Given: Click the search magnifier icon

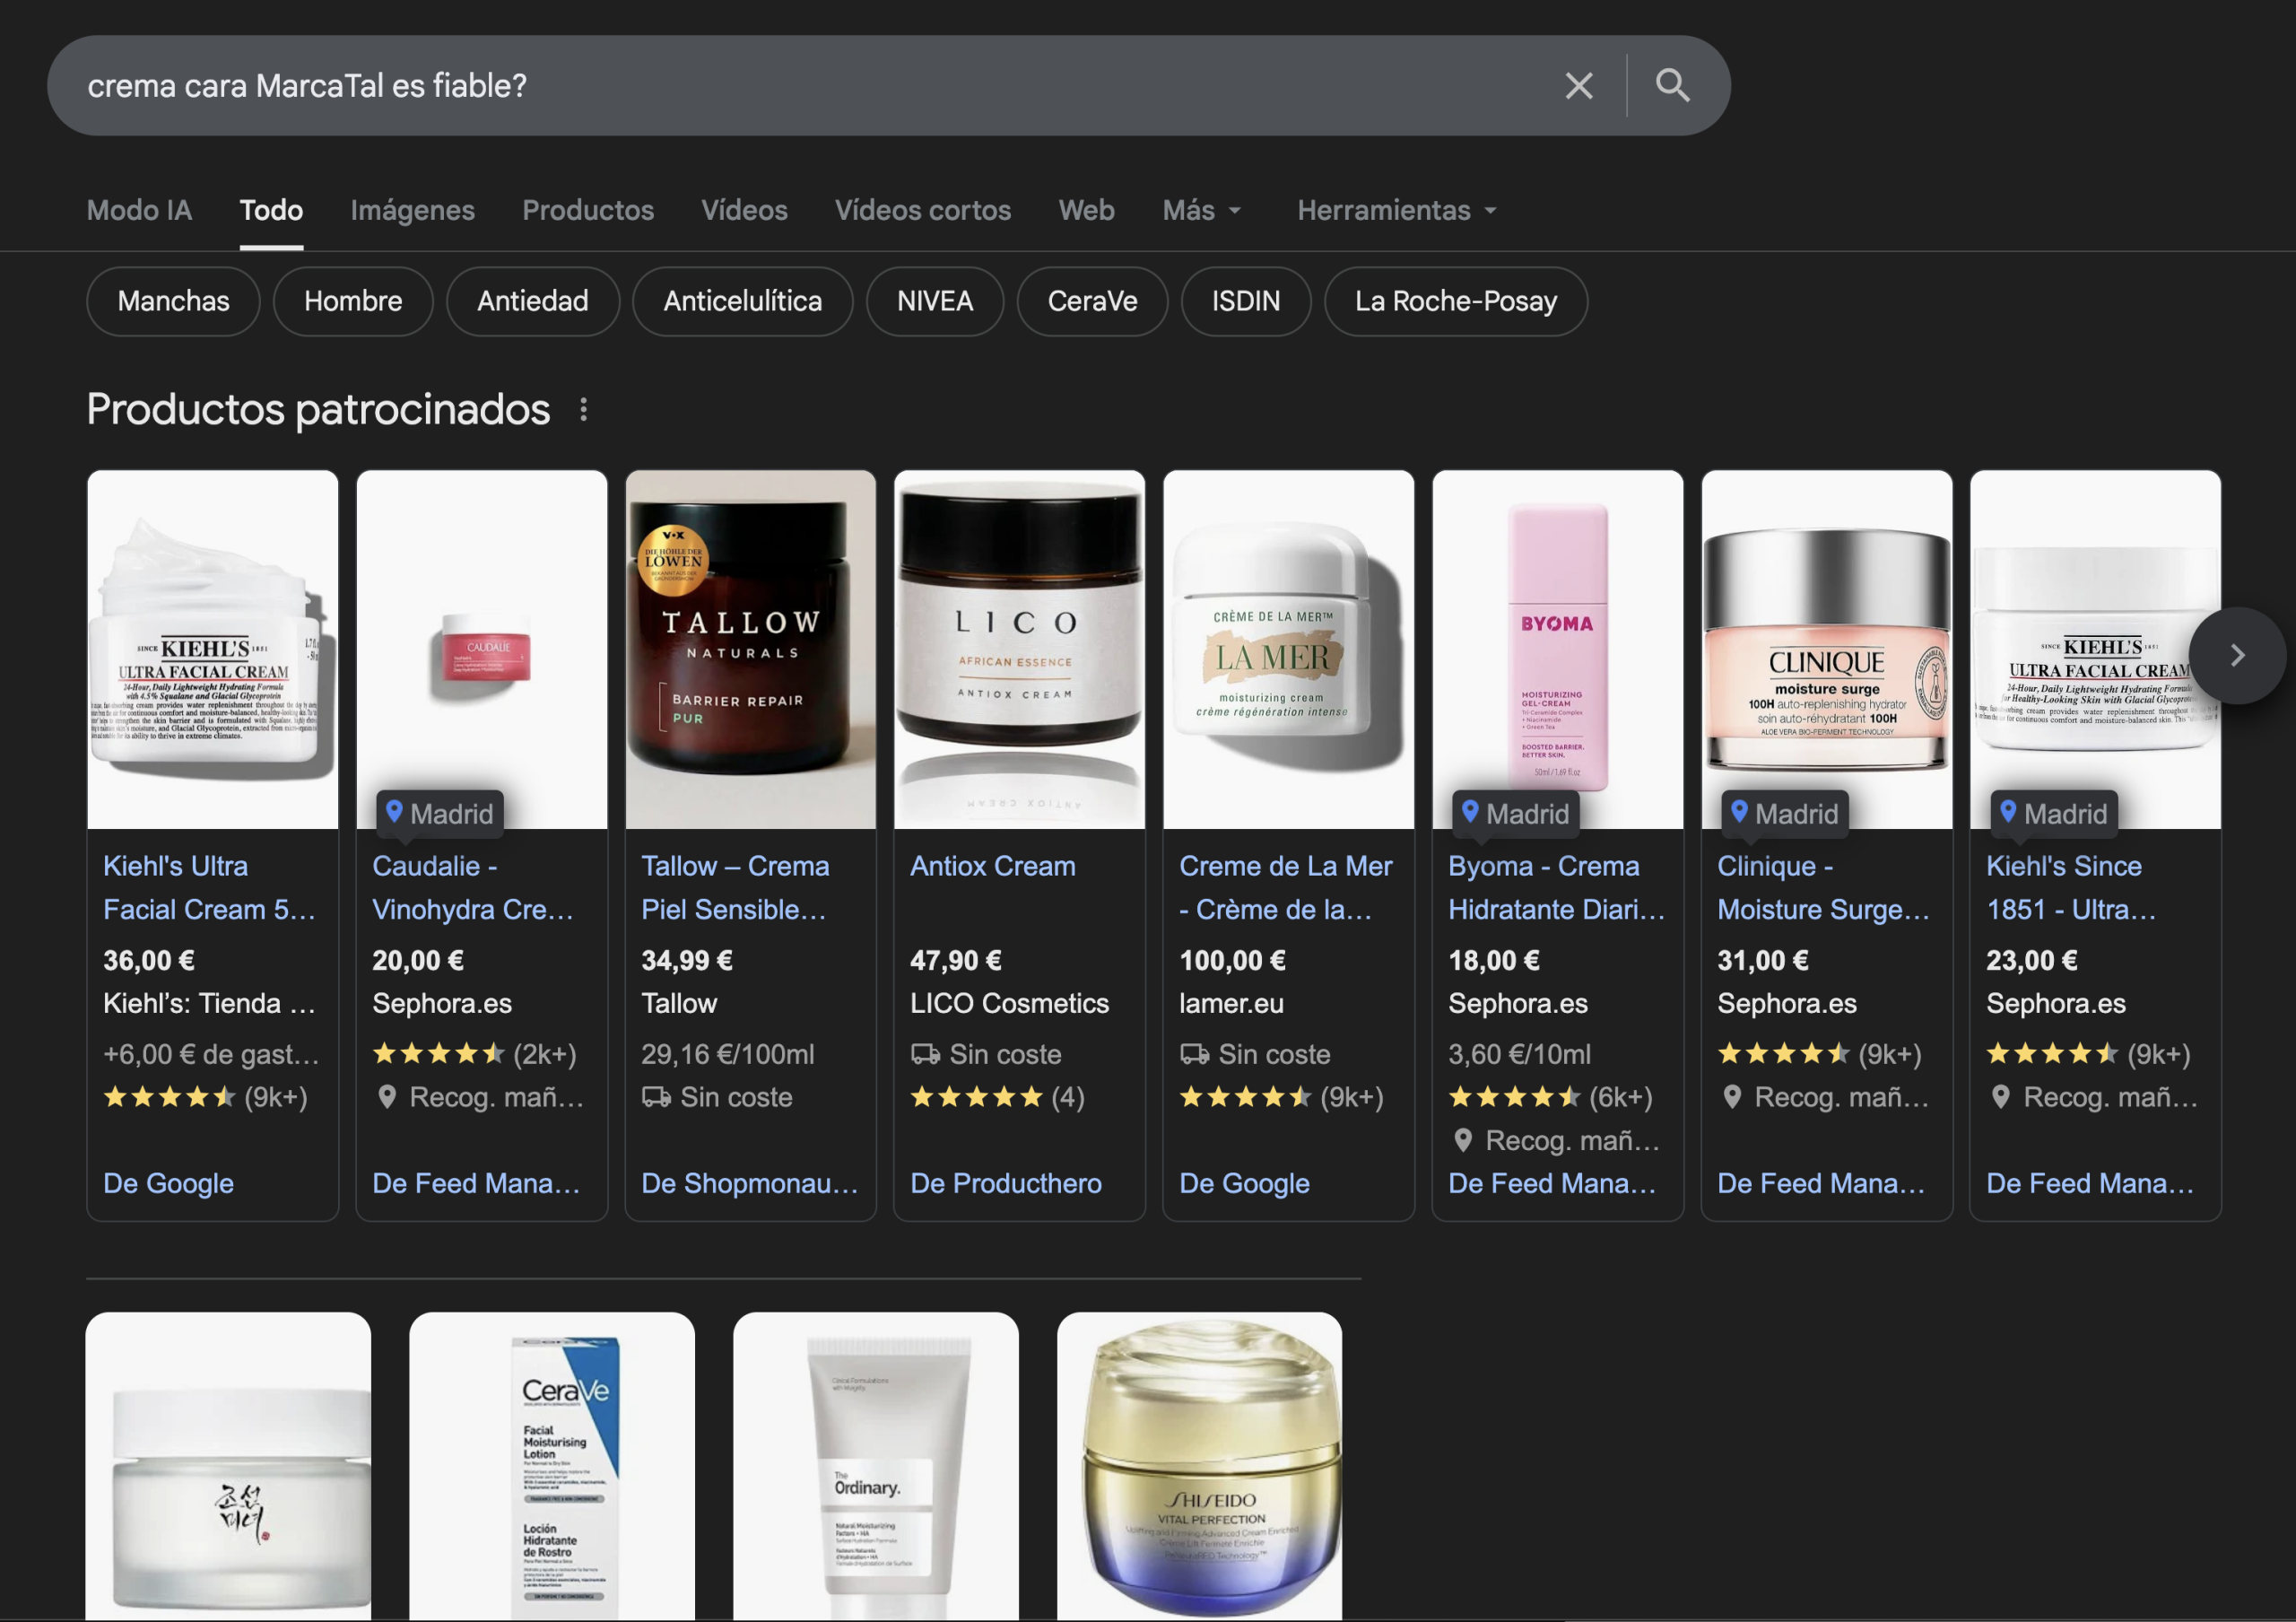Looking at the screenshot, I should 1671,85.
